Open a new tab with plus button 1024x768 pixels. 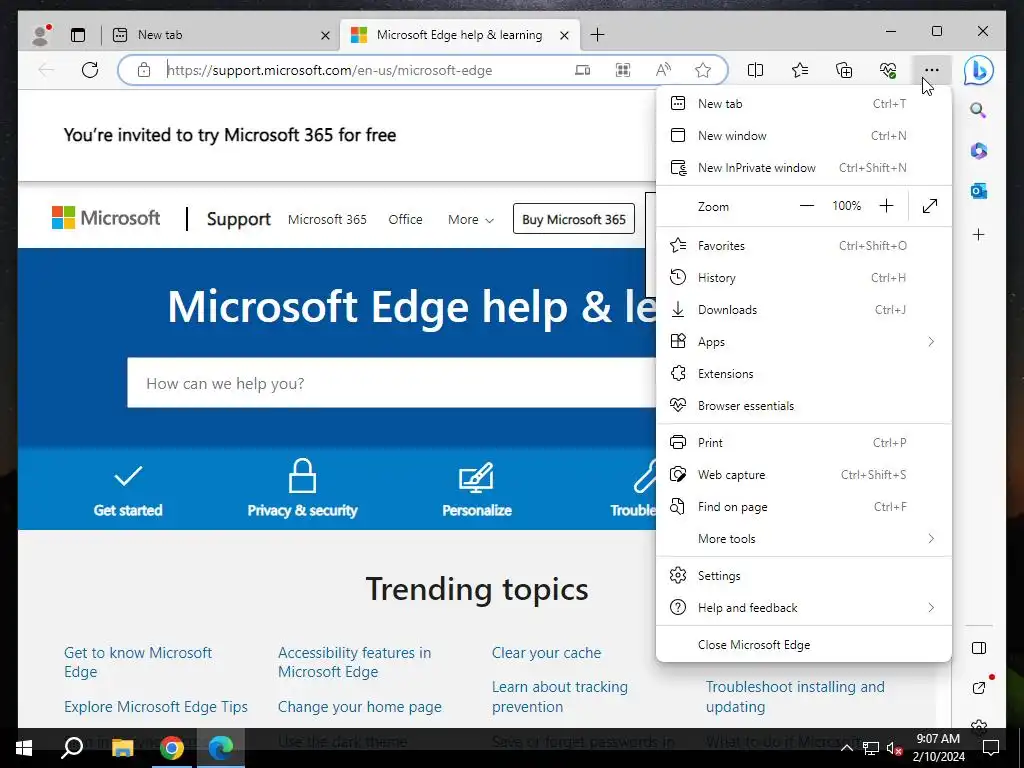click(597, 35)
